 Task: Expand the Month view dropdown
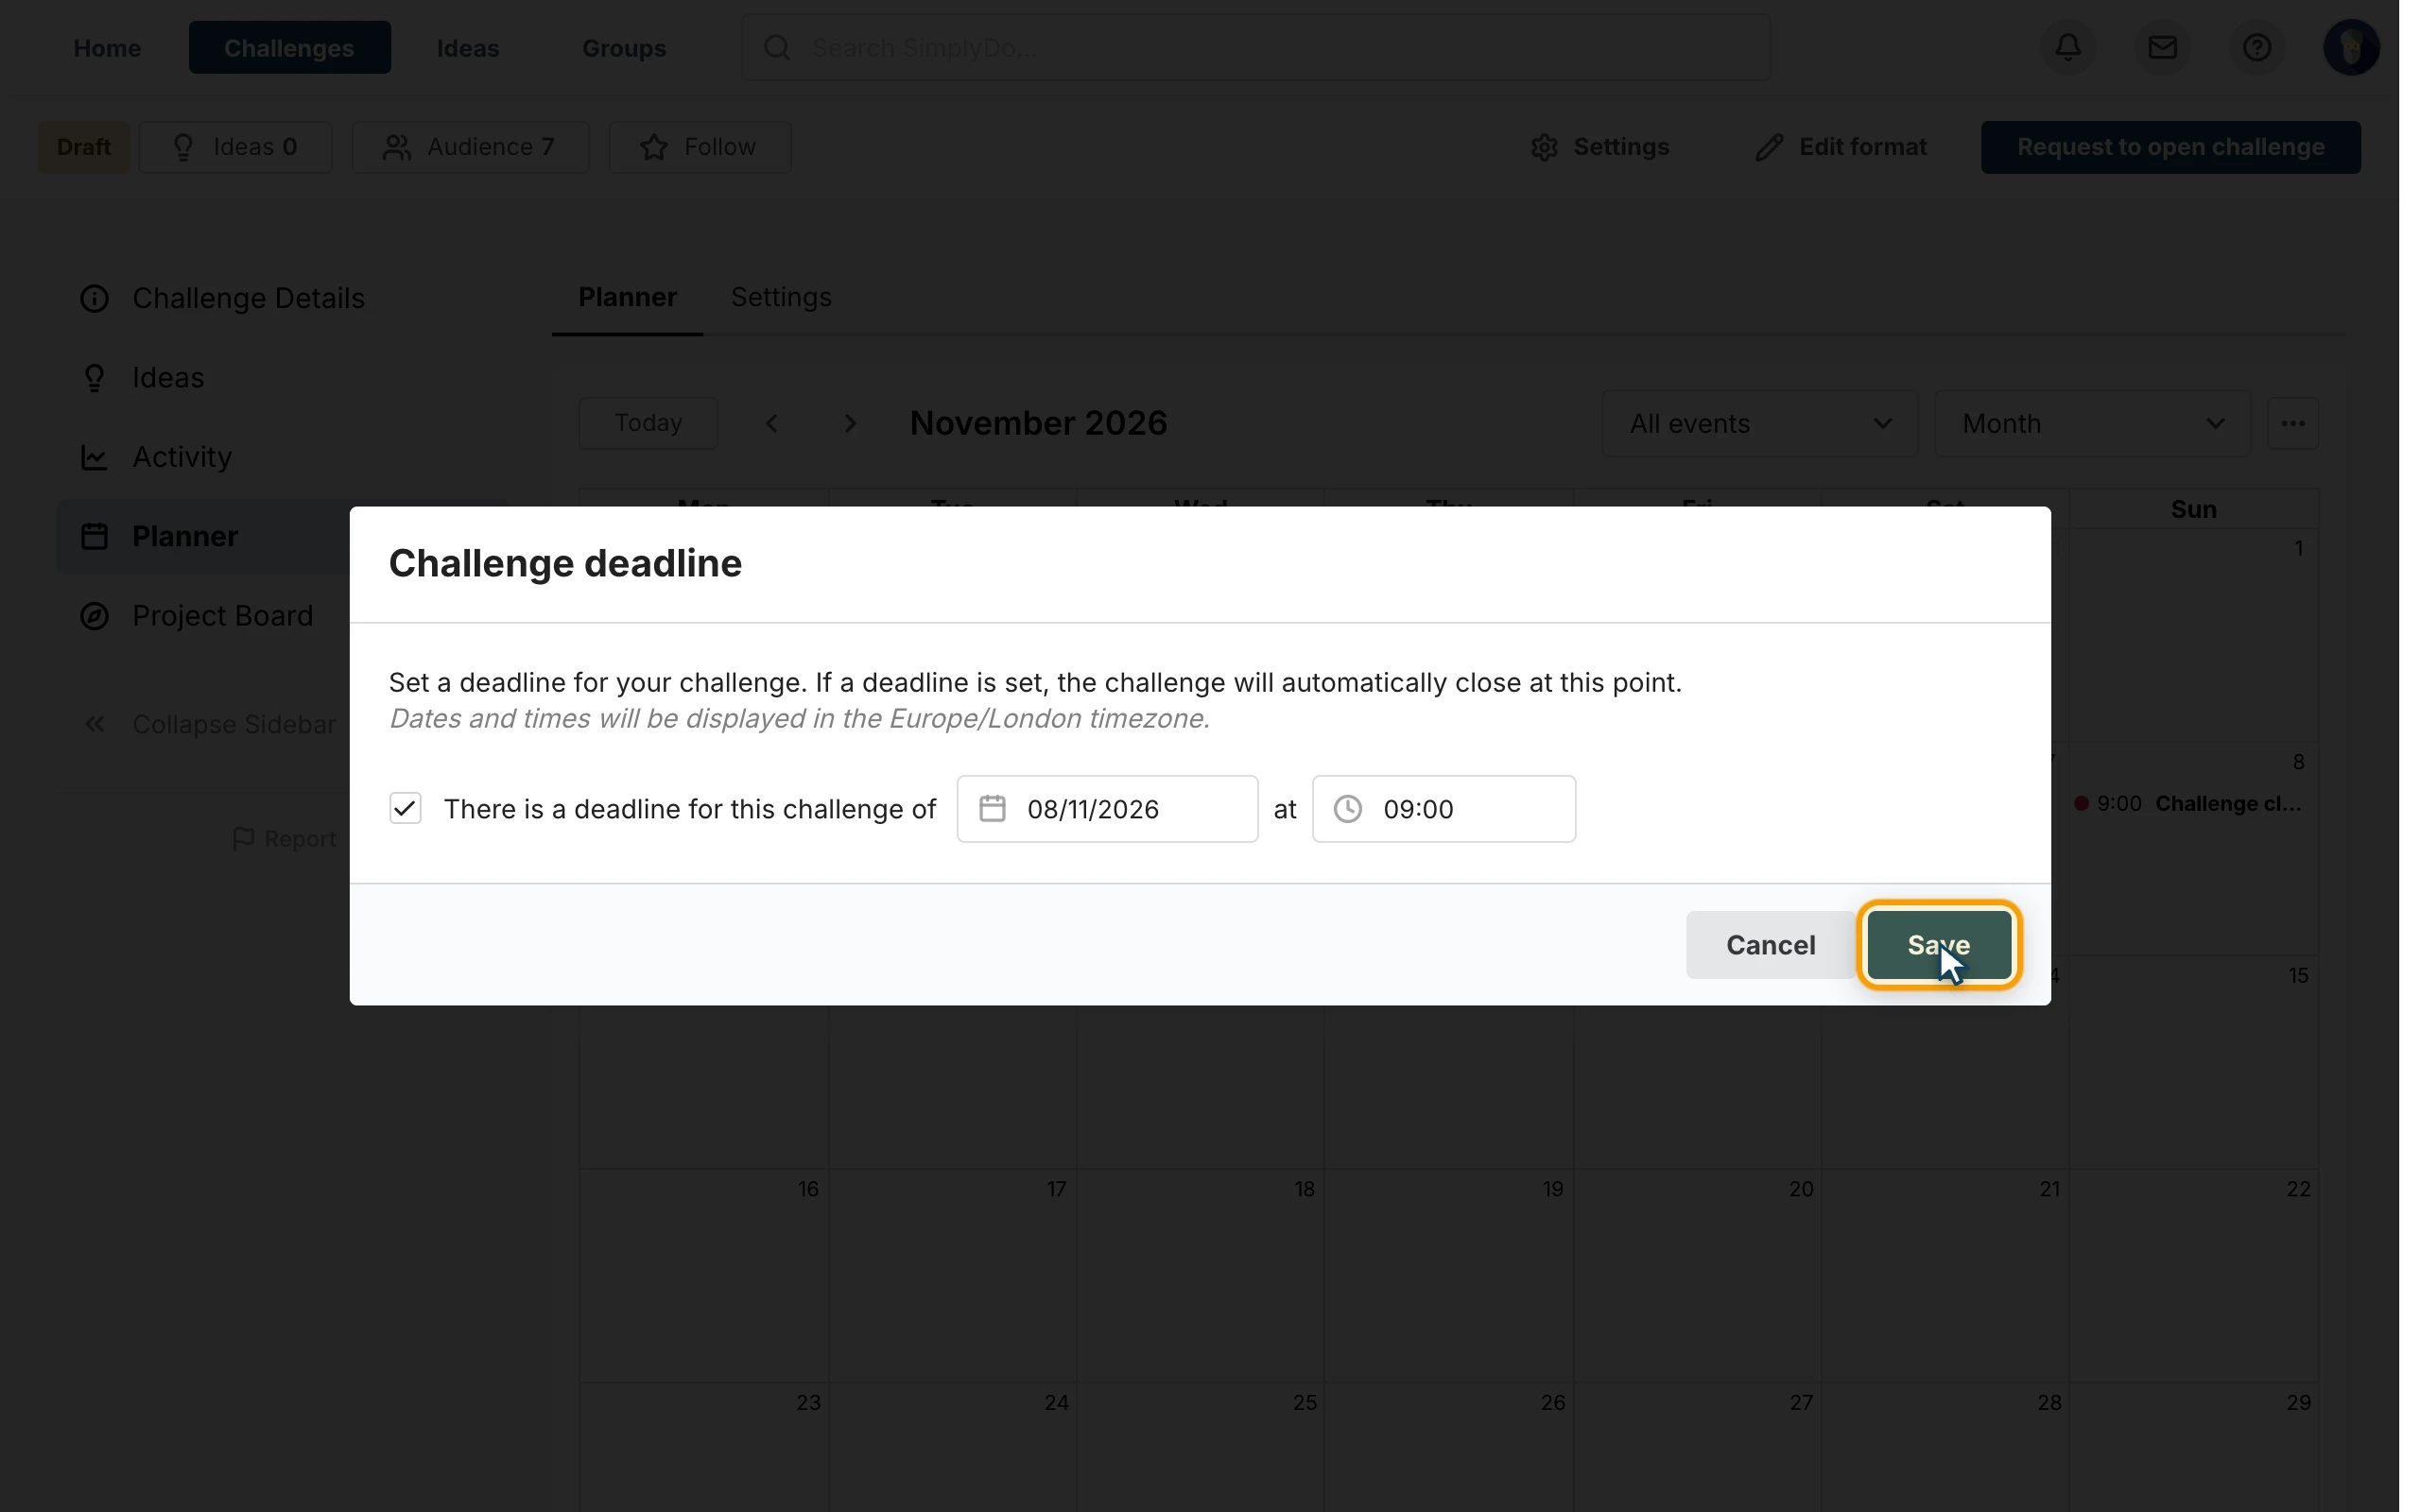pyautogui.click(x=2092, y=423)
